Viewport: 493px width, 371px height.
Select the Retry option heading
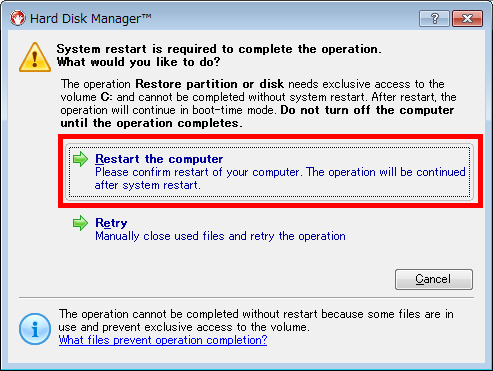(x=111, y=223)
